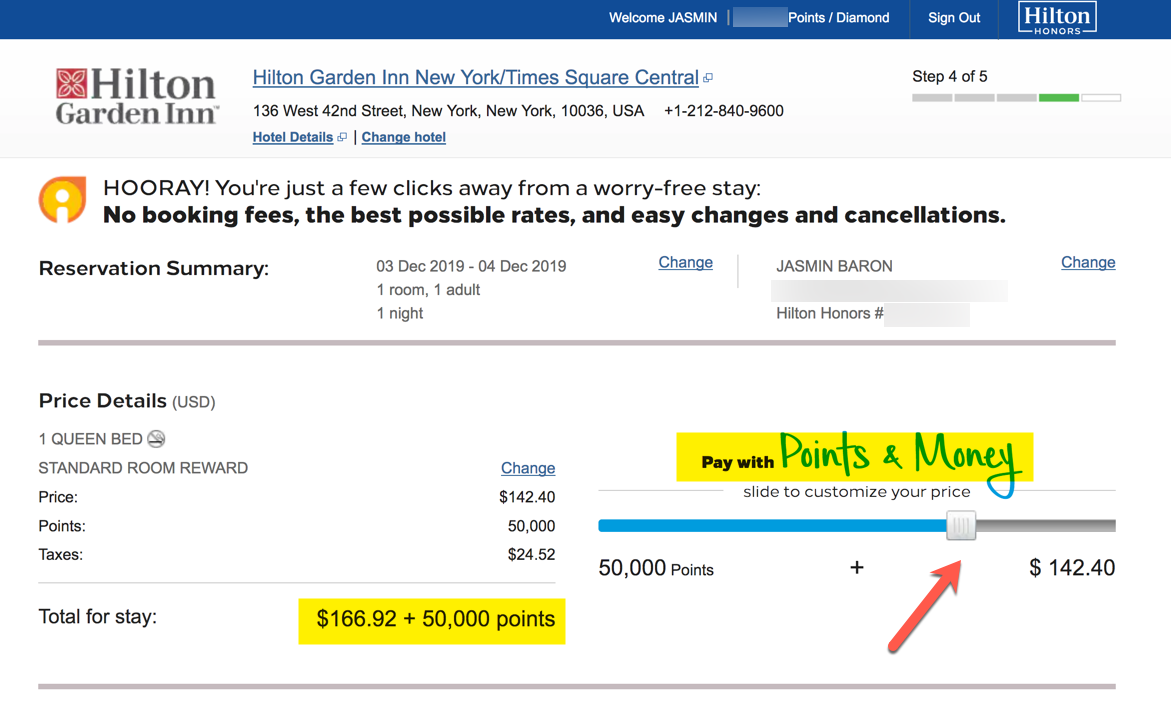Click popup icon next to Hotel Details
The height and width of the screenshot is (722, 1171).
(x=342, y=137)
